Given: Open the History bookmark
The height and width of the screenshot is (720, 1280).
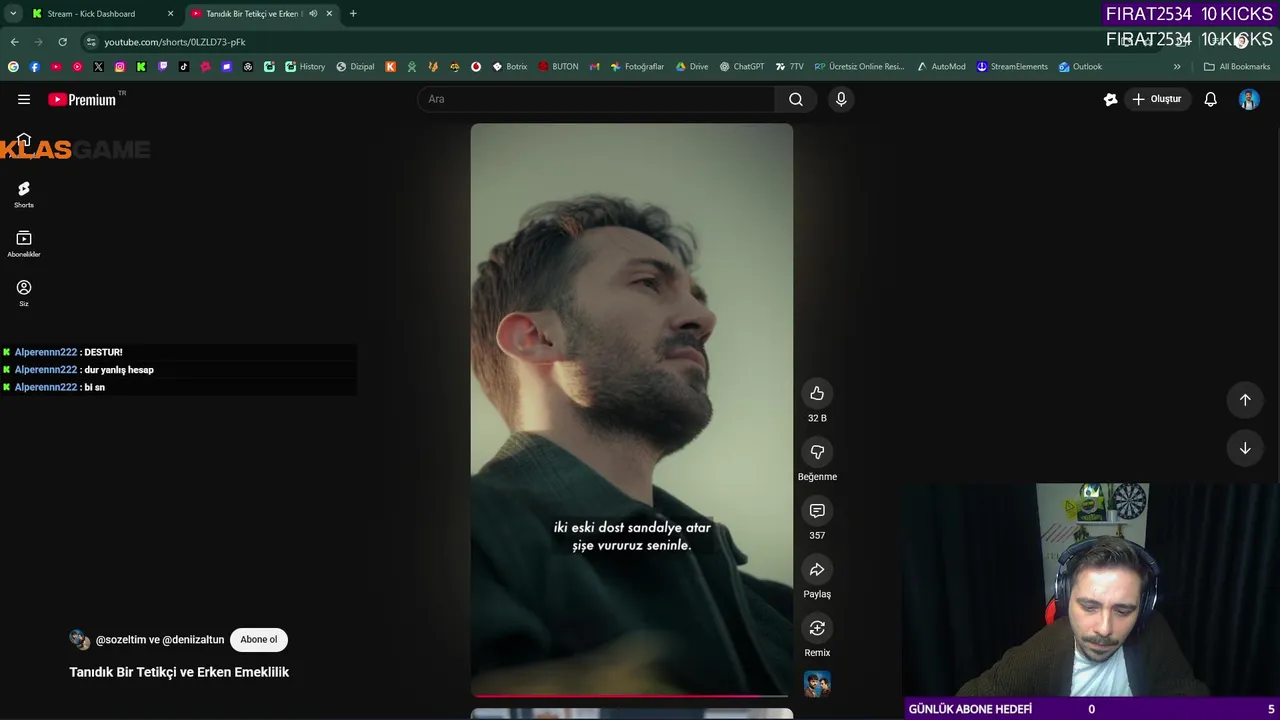Looking at the screenshot, I should point(305,67).
